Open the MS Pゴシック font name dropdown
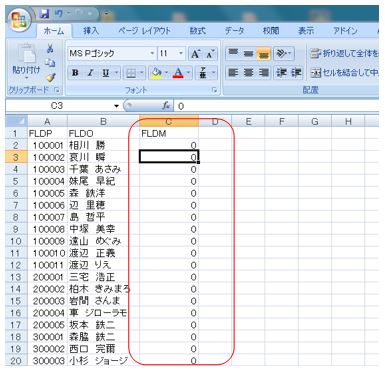This screenshot has height=373, width=385. pyautogui.click(x=152, y=53)
